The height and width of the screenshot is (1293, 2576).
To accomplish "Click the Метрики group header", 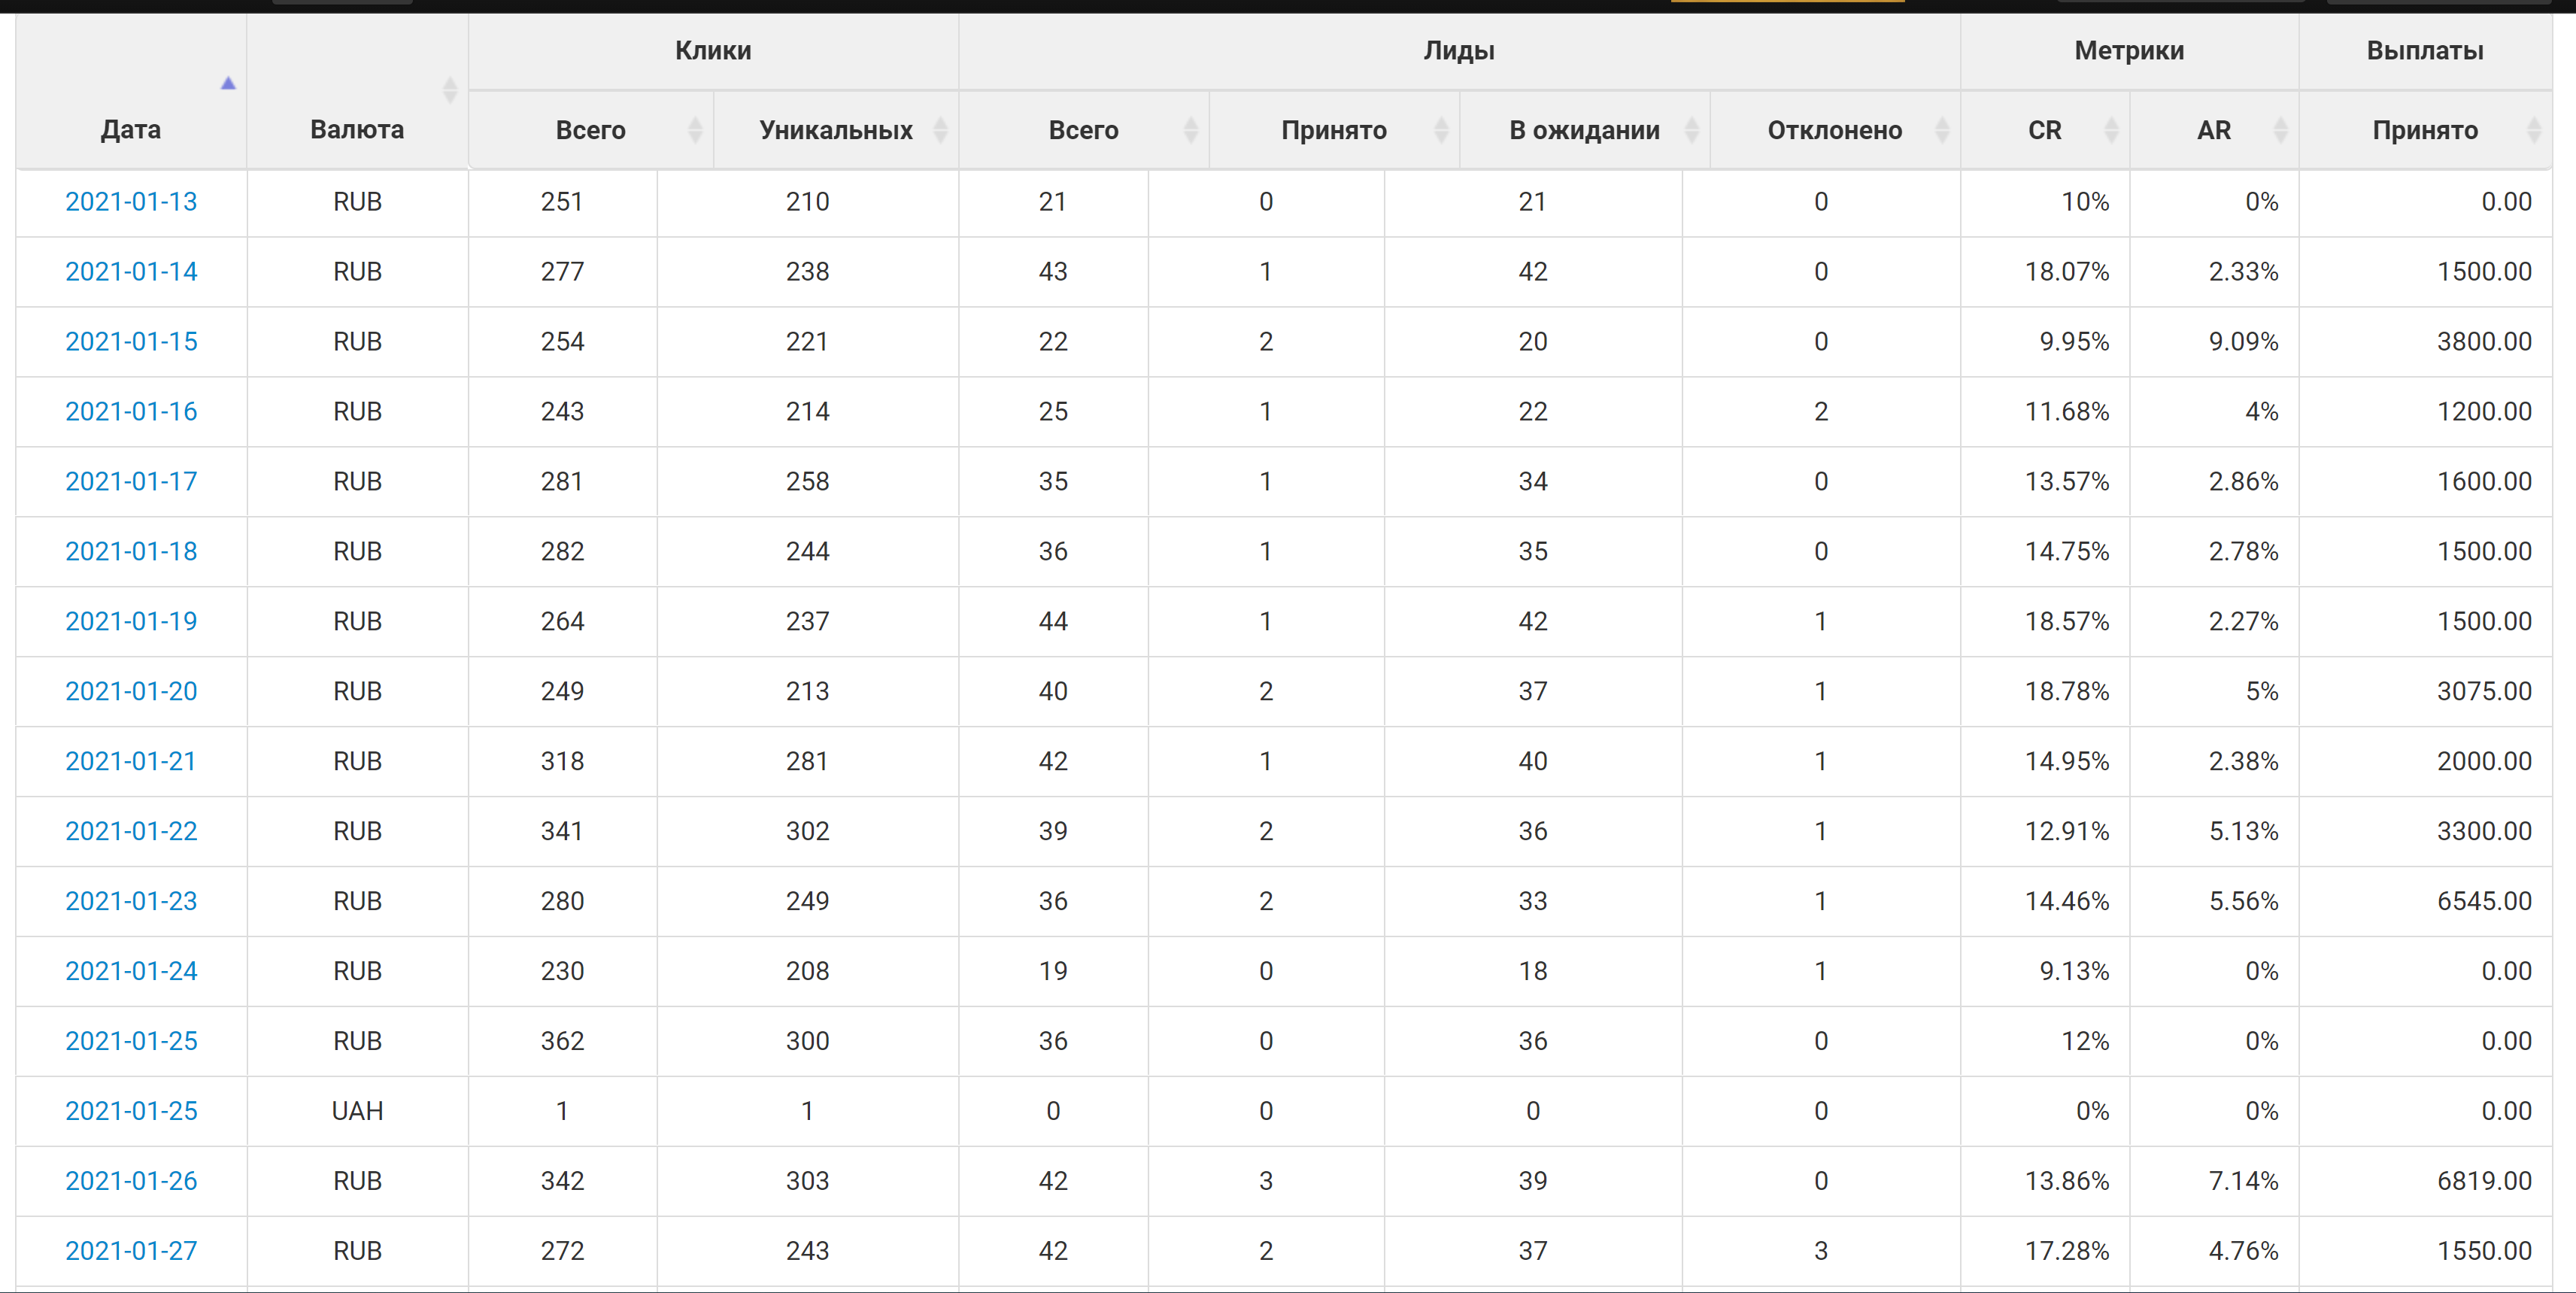I will [x=2129, y=51].
